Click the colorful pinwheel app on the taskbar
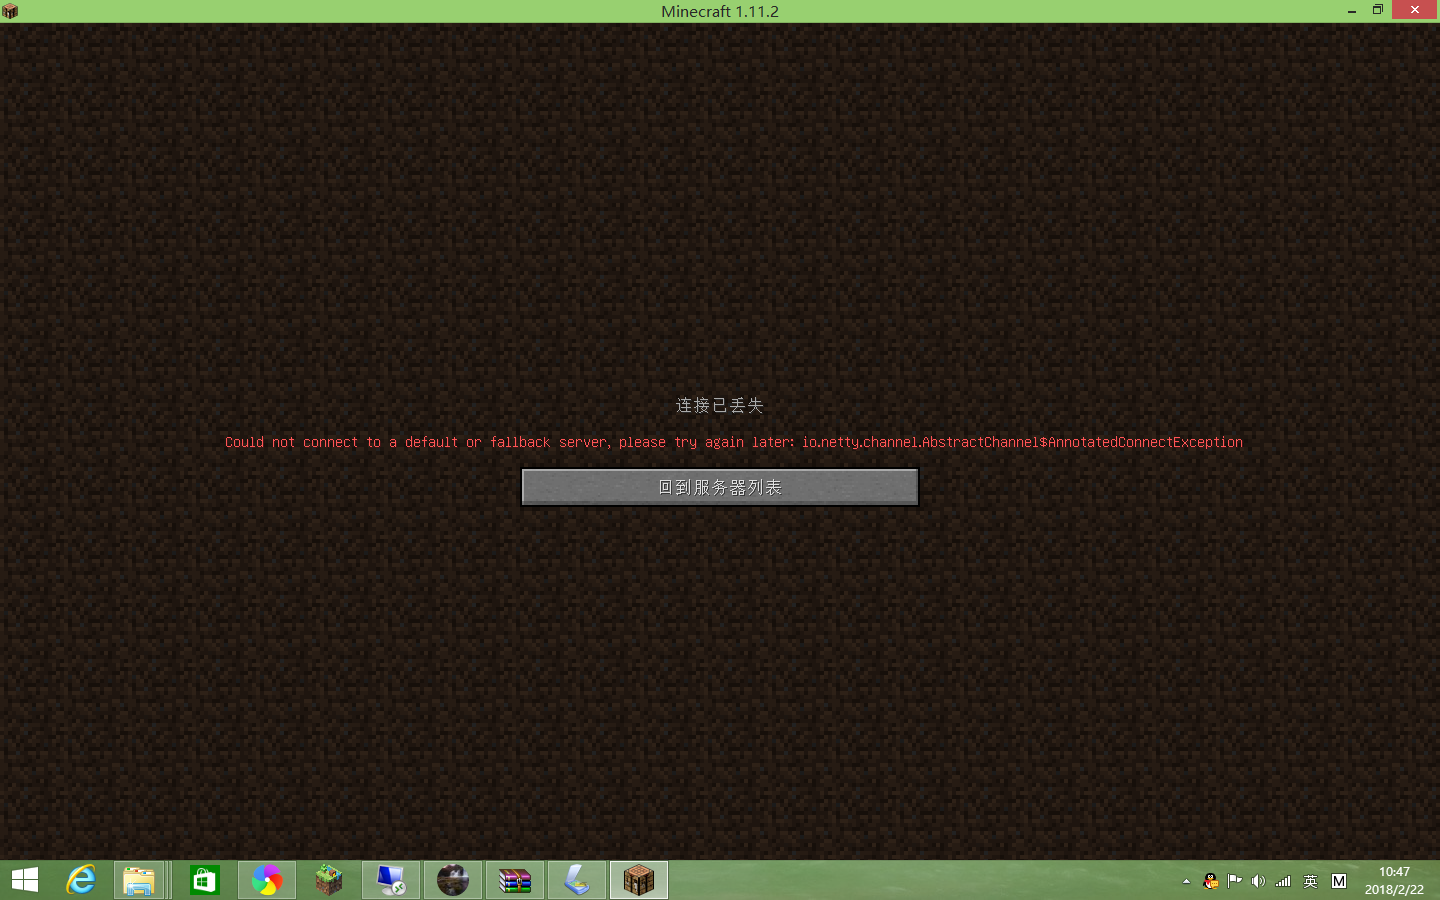Image resolution: width=1440 pixels, height=900 pixels. click(x=267, y=880)
